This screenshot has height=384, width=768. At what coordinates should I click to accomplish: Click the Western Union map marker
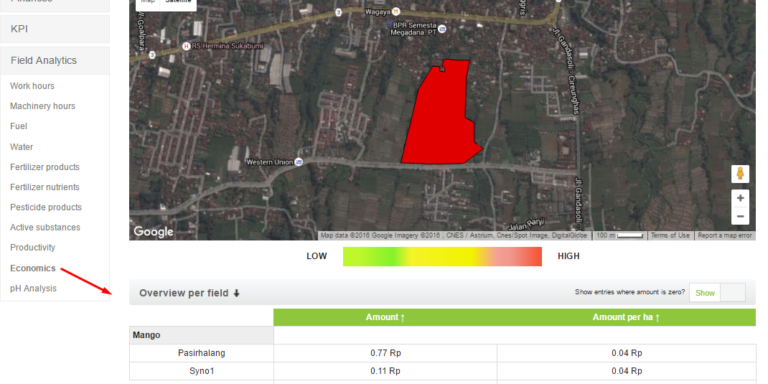pyautogui.click(x=299, y=162)
